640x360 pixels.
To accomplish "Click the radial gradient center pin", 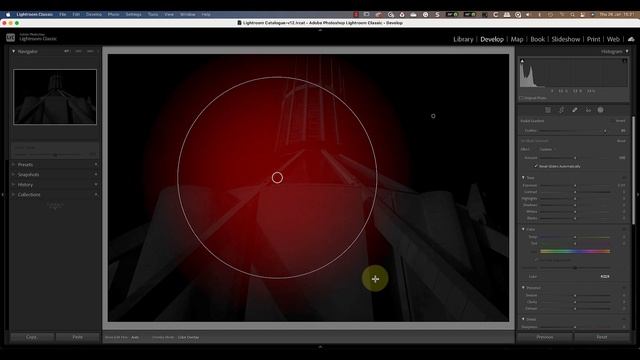I will coord(277,178).
